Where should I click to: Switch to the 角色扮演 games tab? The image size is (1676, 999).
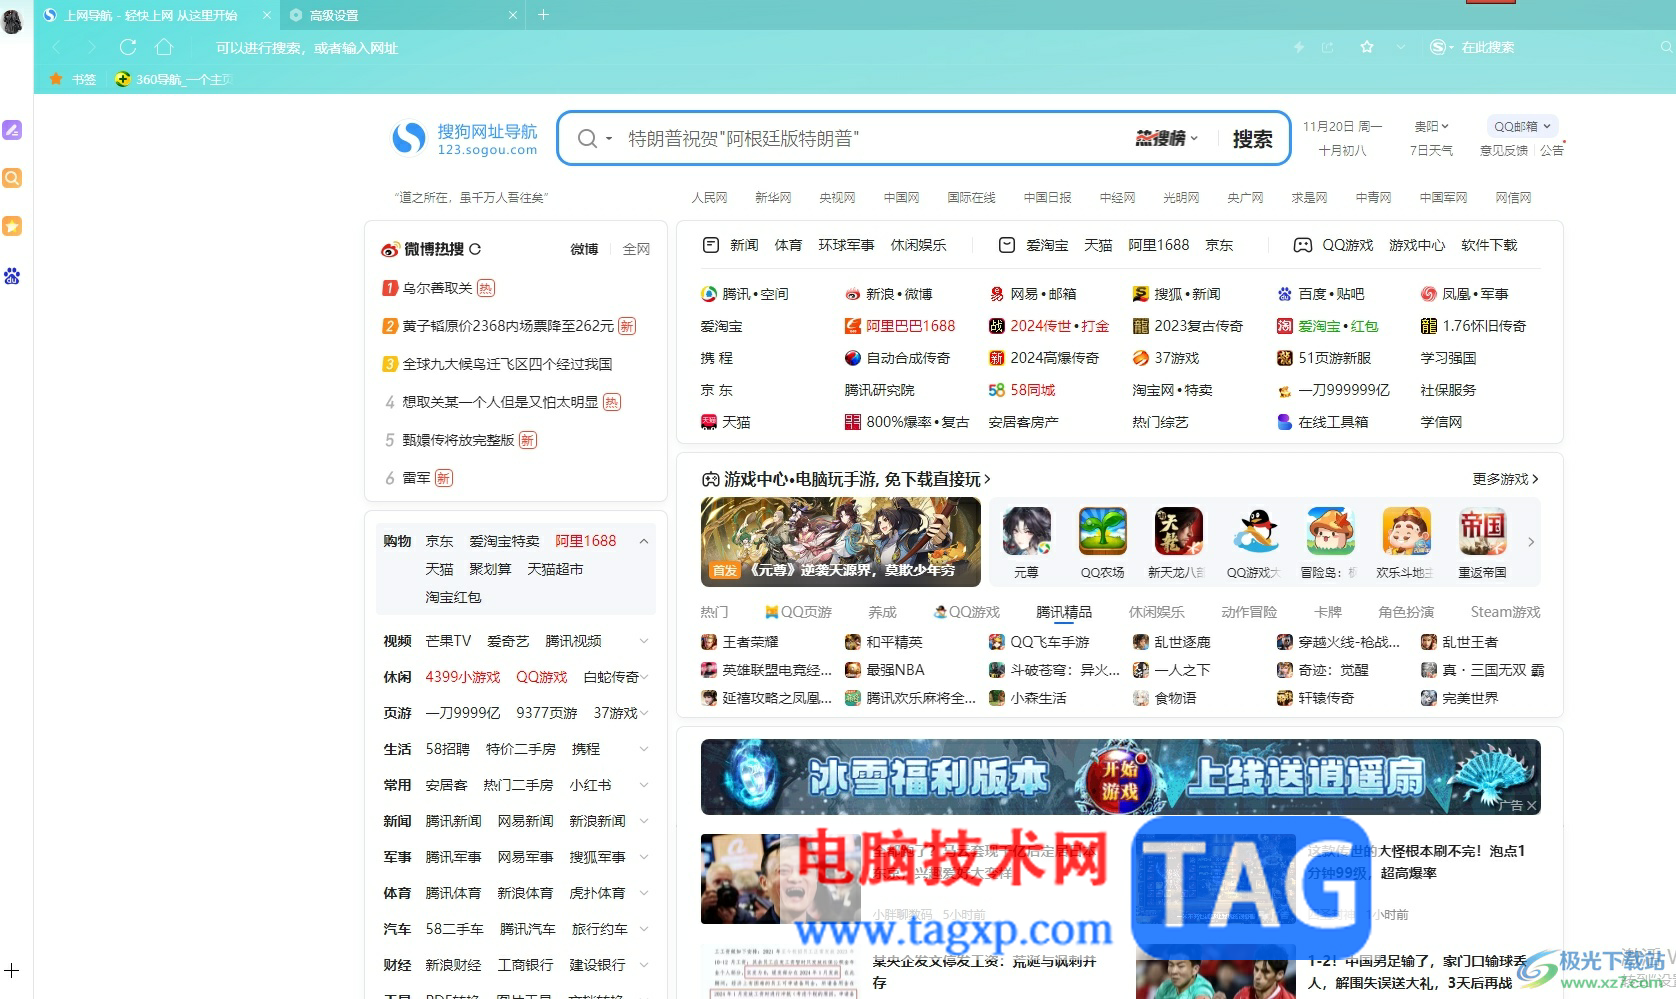(1406, 612)
